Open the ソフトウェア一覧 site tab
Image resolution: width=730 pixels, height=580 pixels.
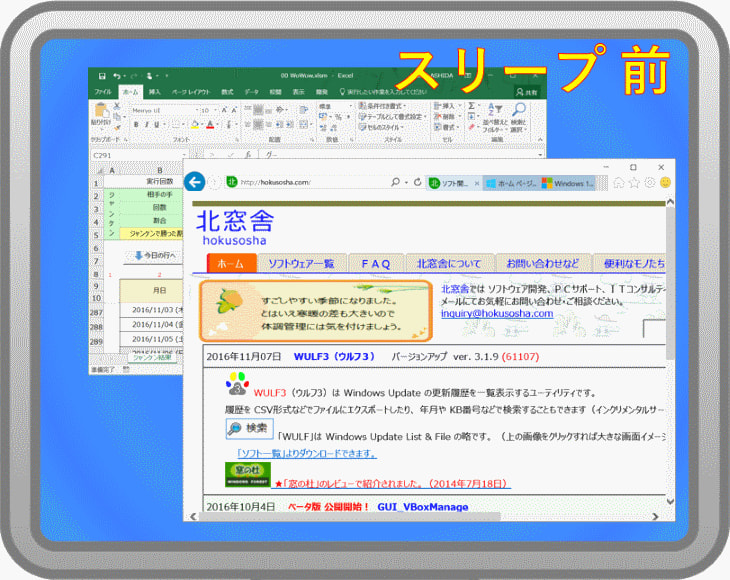(x=302, y=263)
